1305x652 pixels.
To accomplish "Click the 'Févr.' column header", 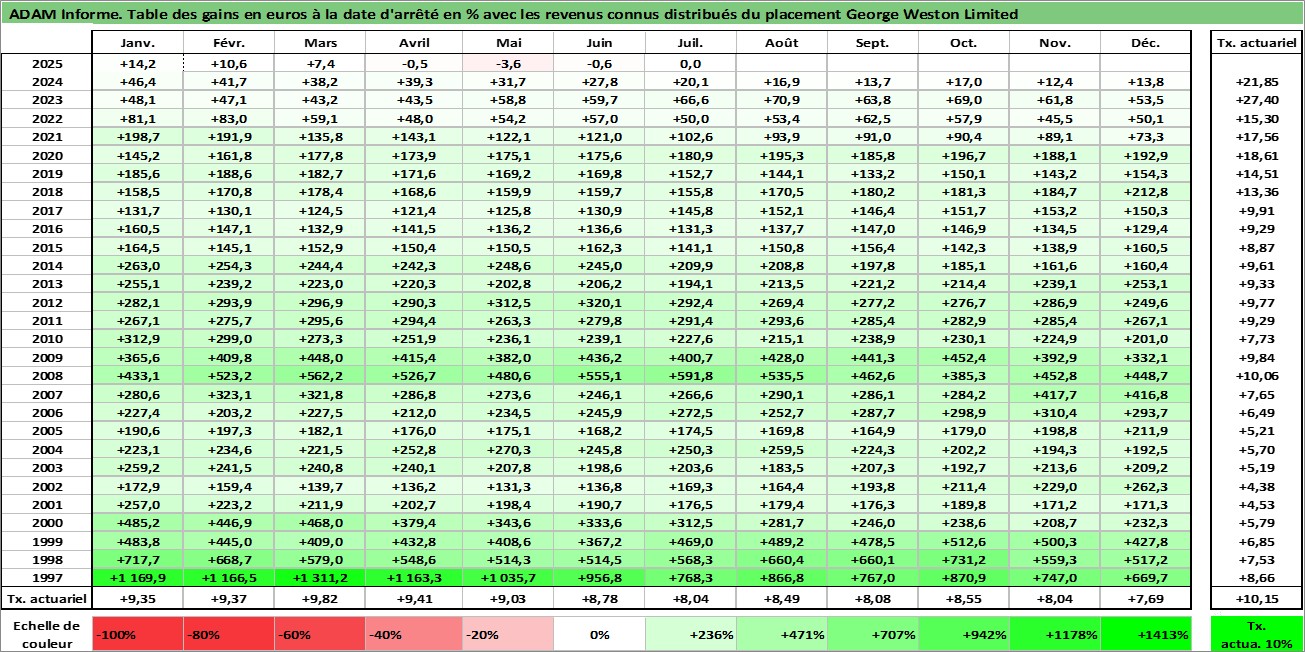I will (x=229, y=43).
